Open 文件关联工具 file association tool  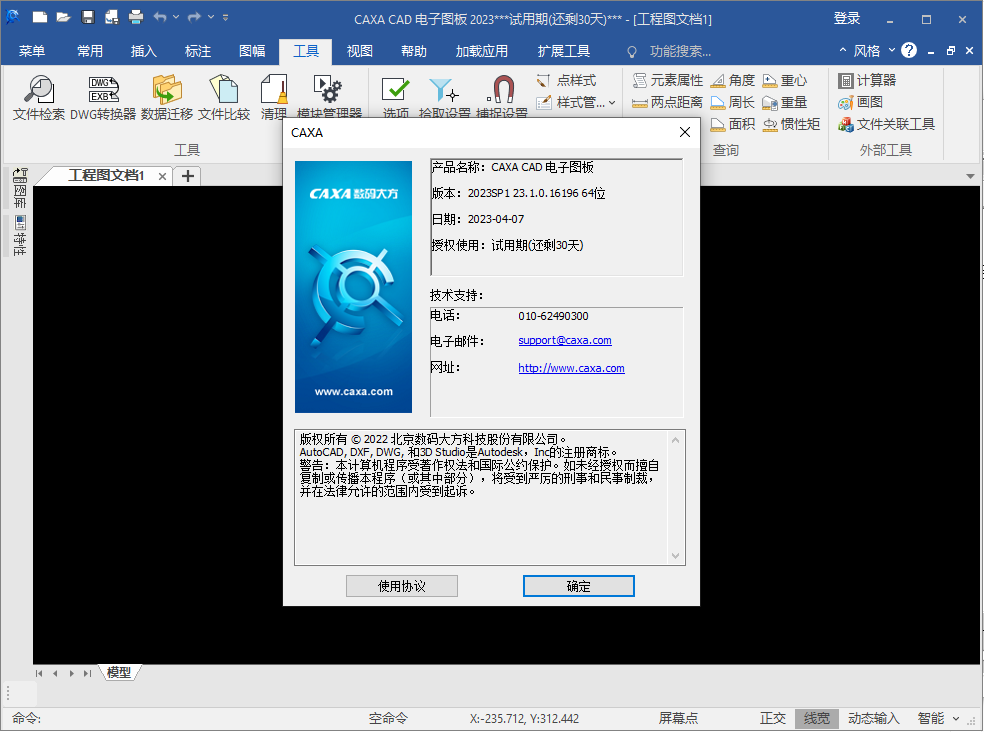(887, 124)
